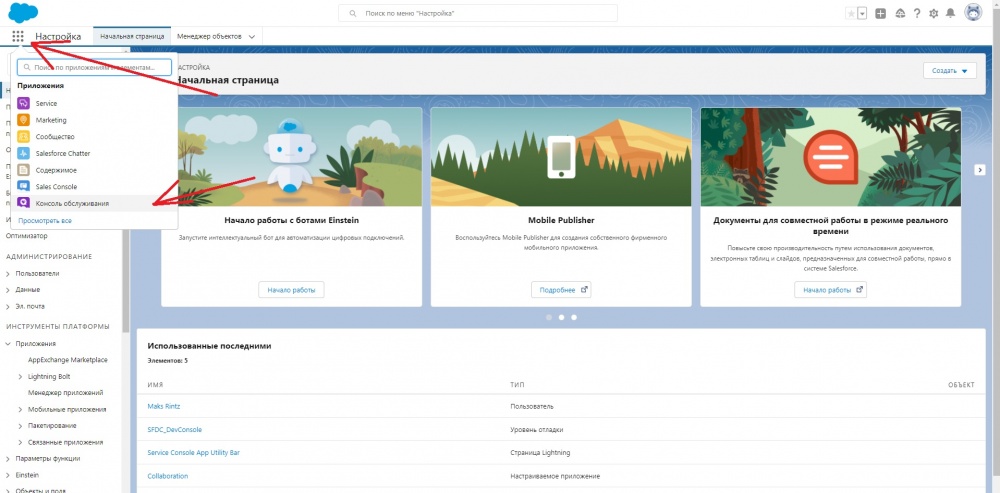Open the App Launcher grid icon
Screen dimensions: 1000x493
18,36
